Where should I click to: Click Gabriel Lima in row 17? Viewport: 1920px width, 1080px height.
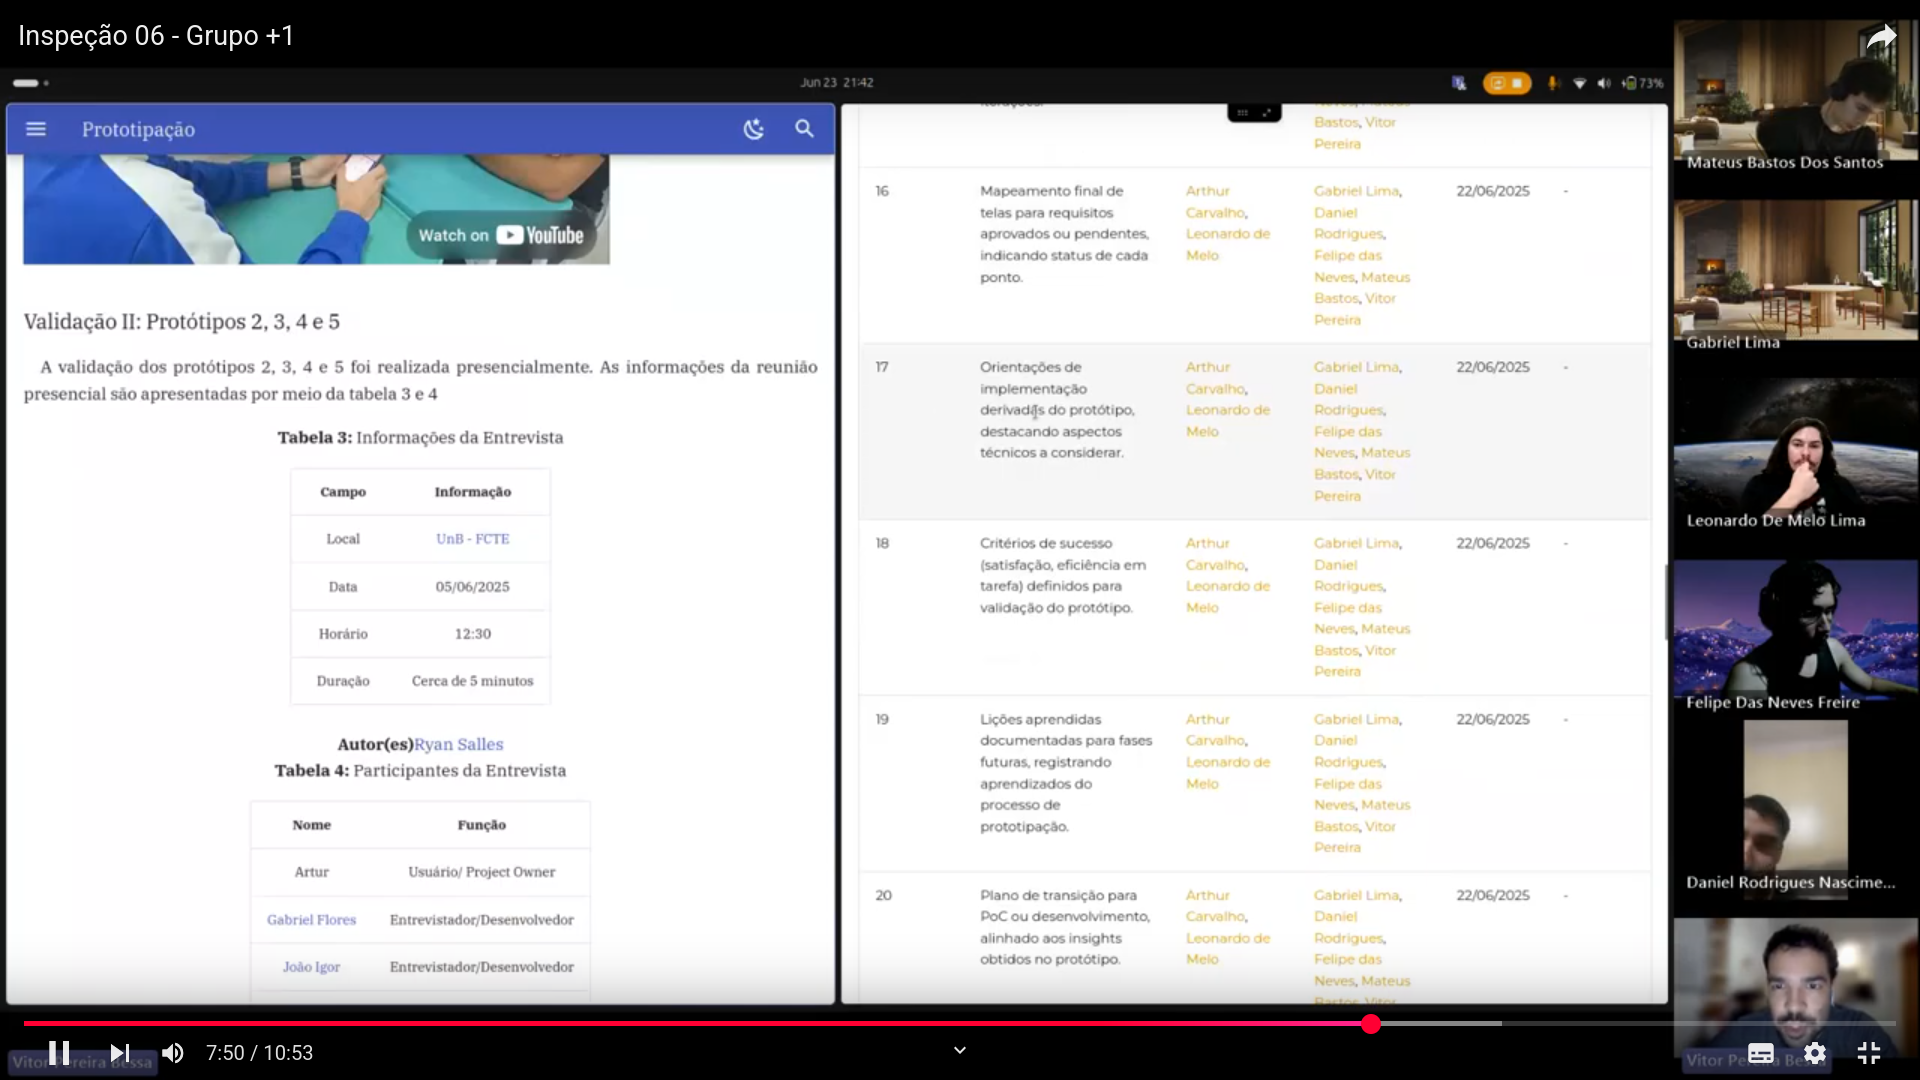pyautogui.click(x=1356, y=367)
